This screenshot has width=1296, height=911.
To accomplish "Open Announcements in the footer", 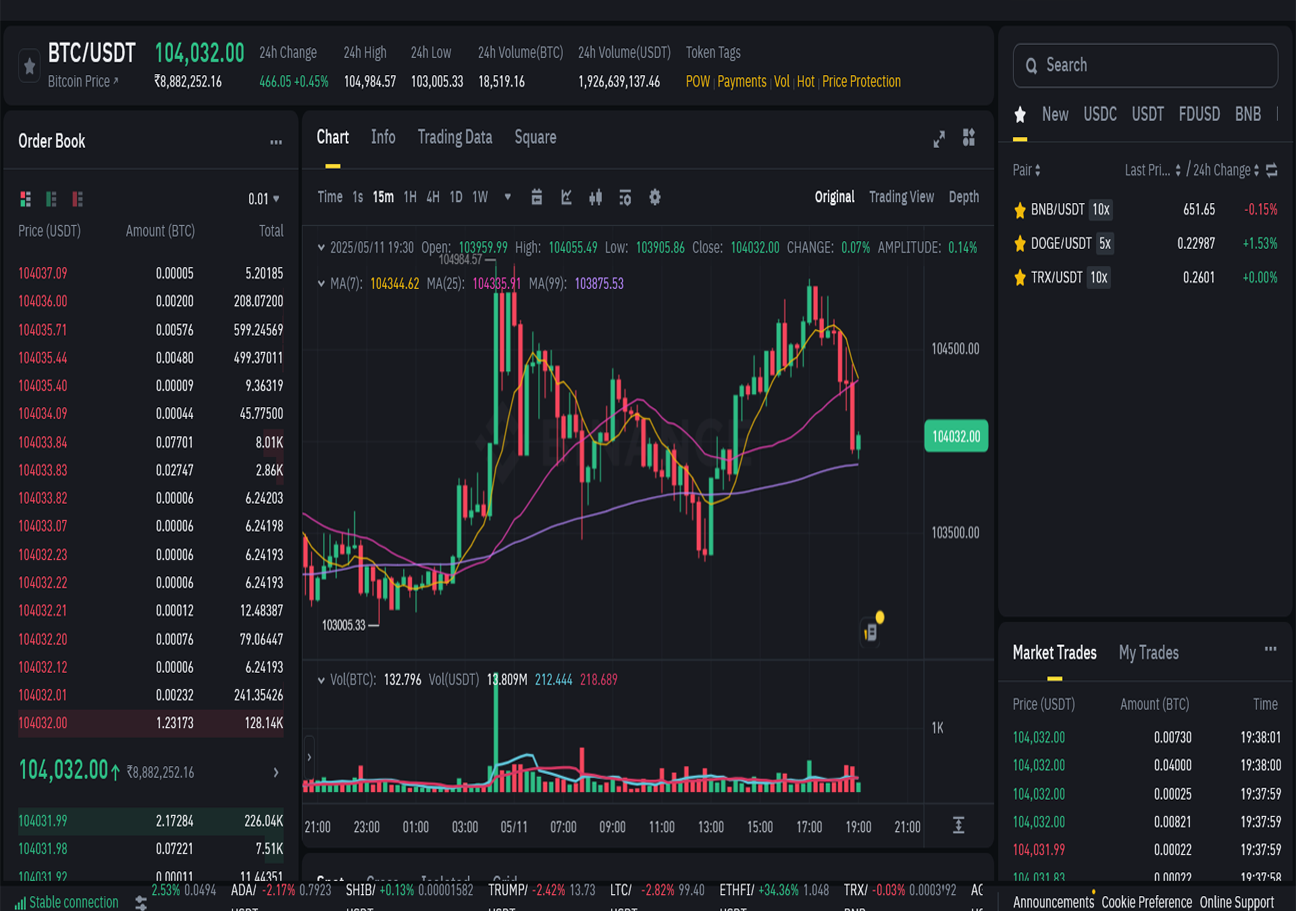I will click(1053, 902).
